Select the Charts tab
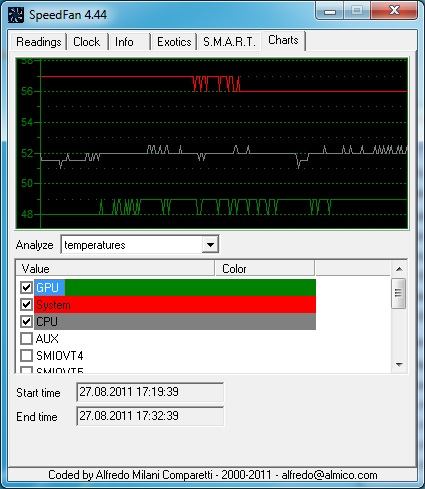 tap(283, 40)
